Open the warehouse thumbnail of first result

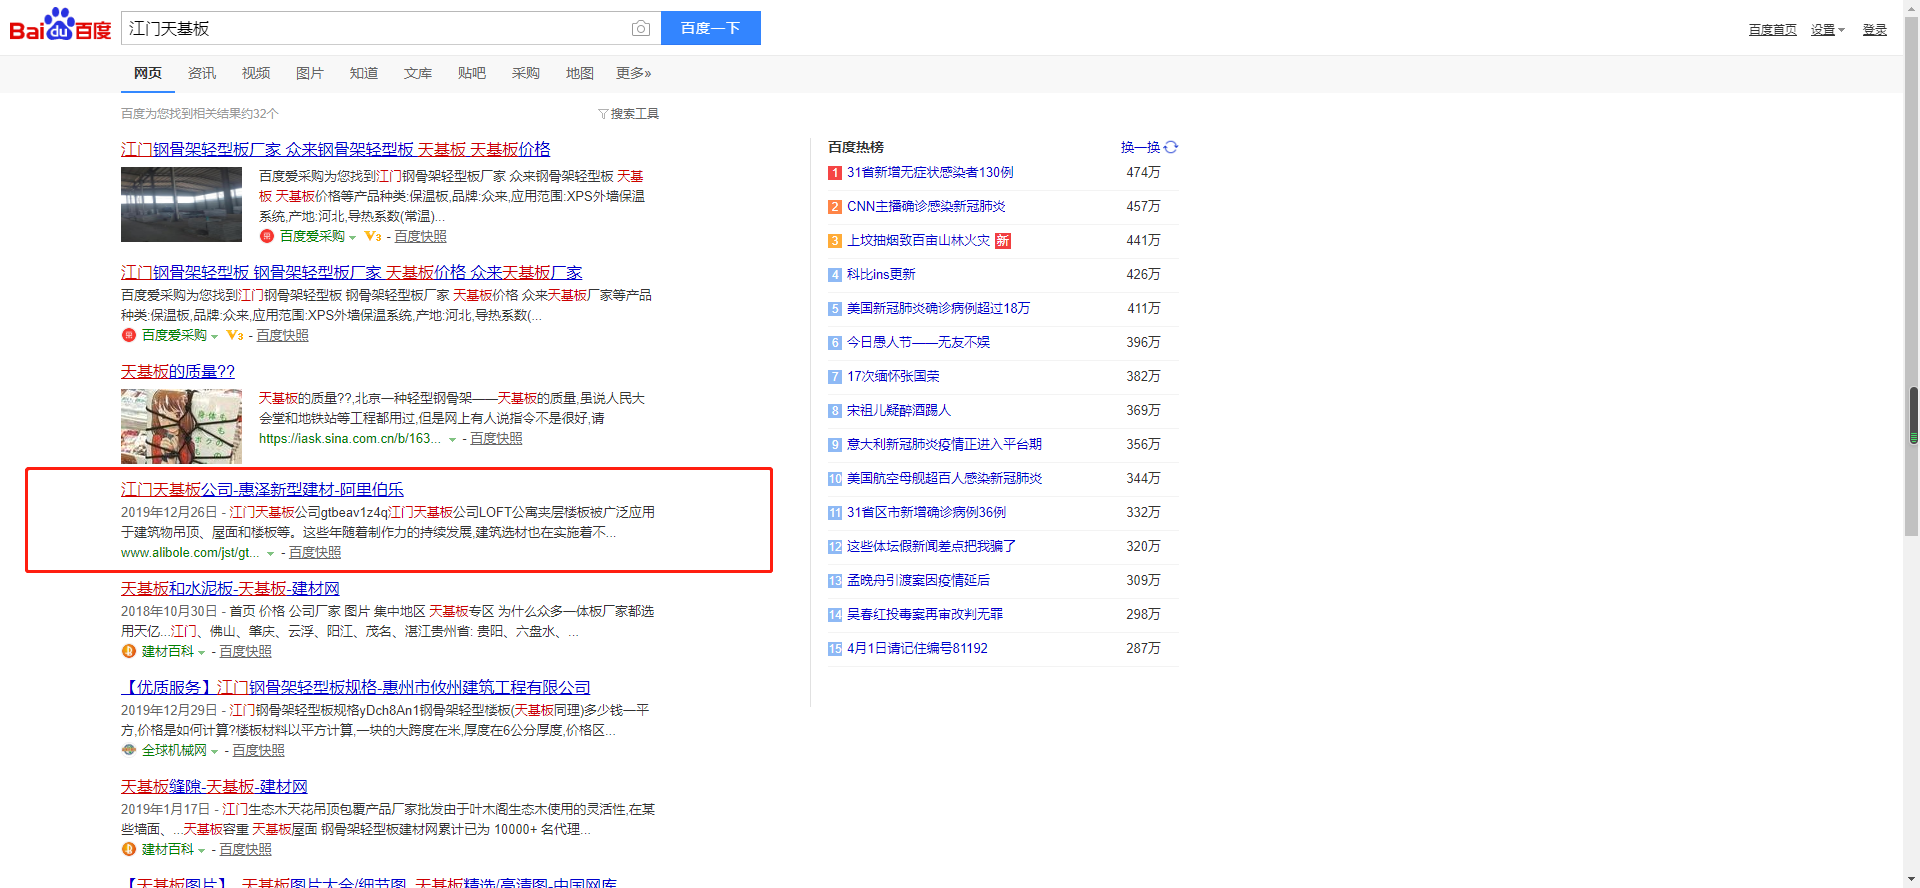(181, 204)
